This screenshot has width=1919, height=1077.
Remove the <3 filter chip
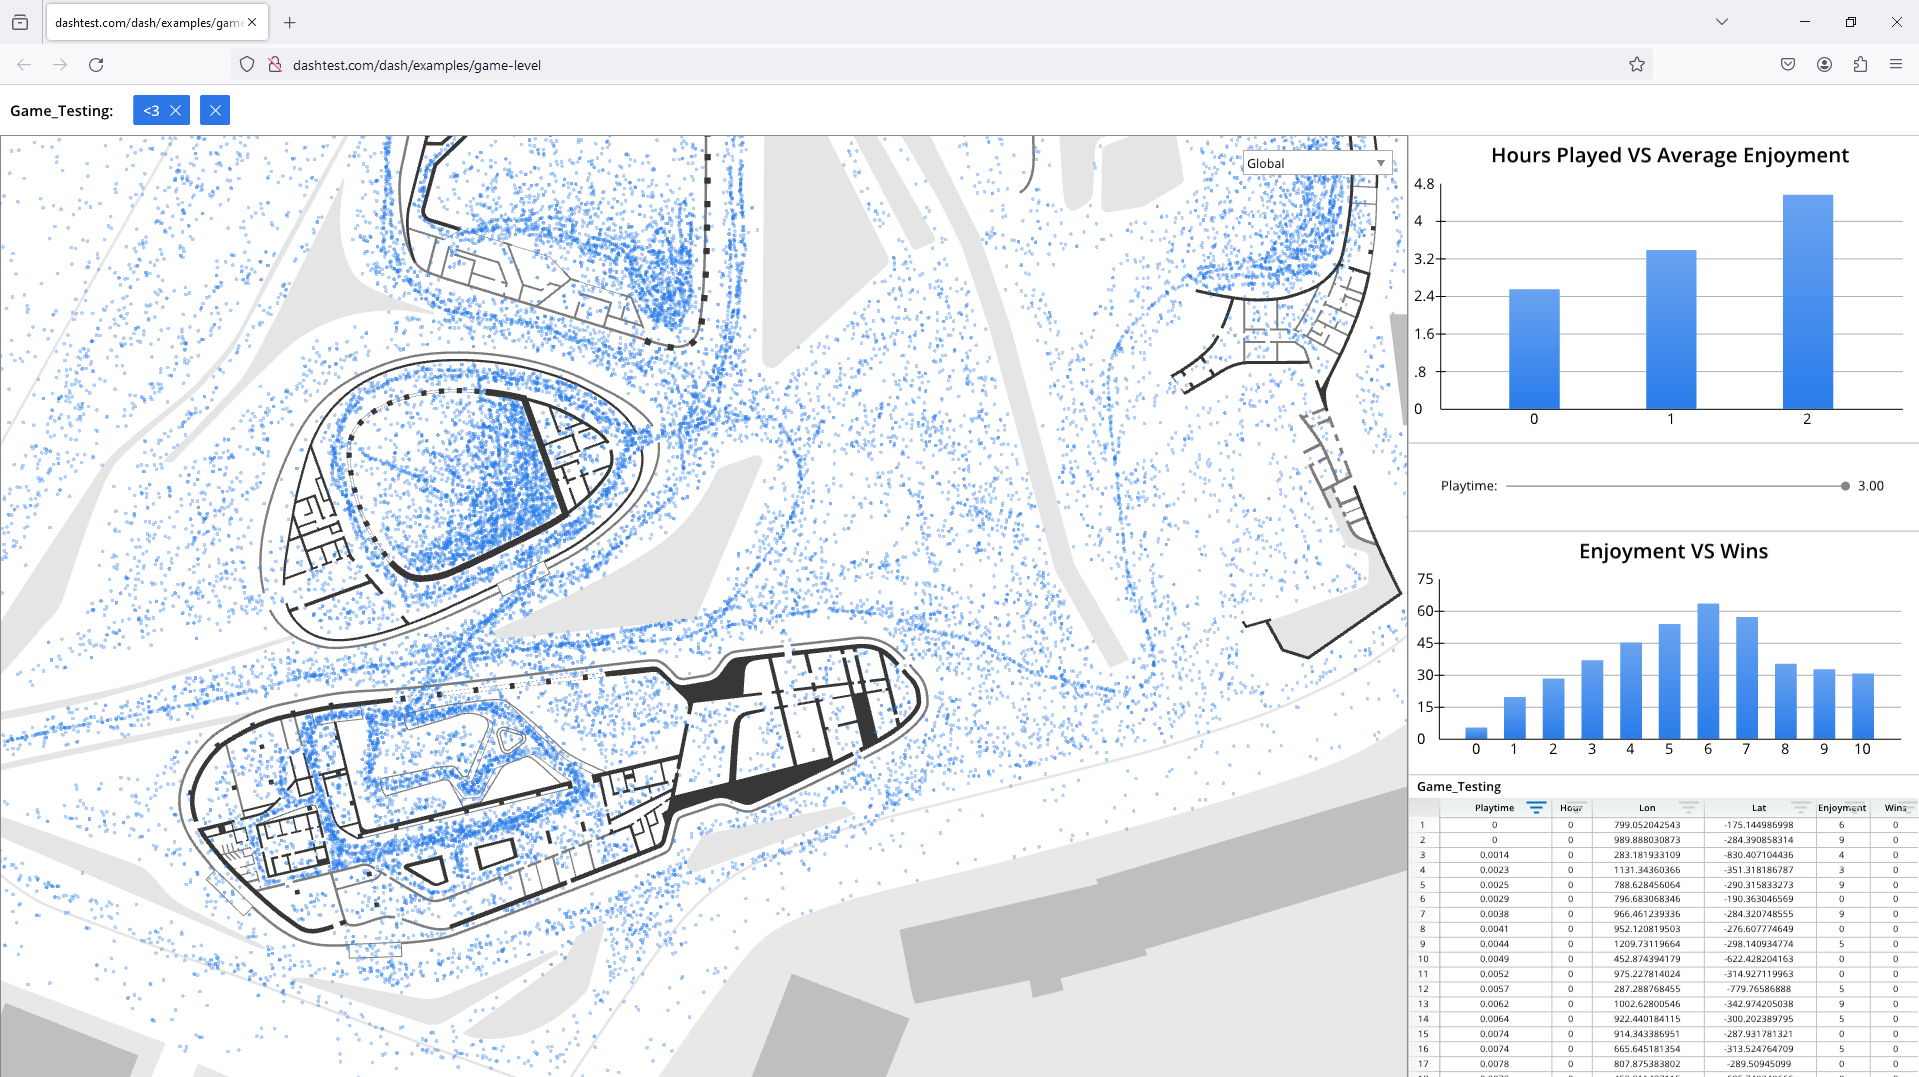(x=175, y=110)
